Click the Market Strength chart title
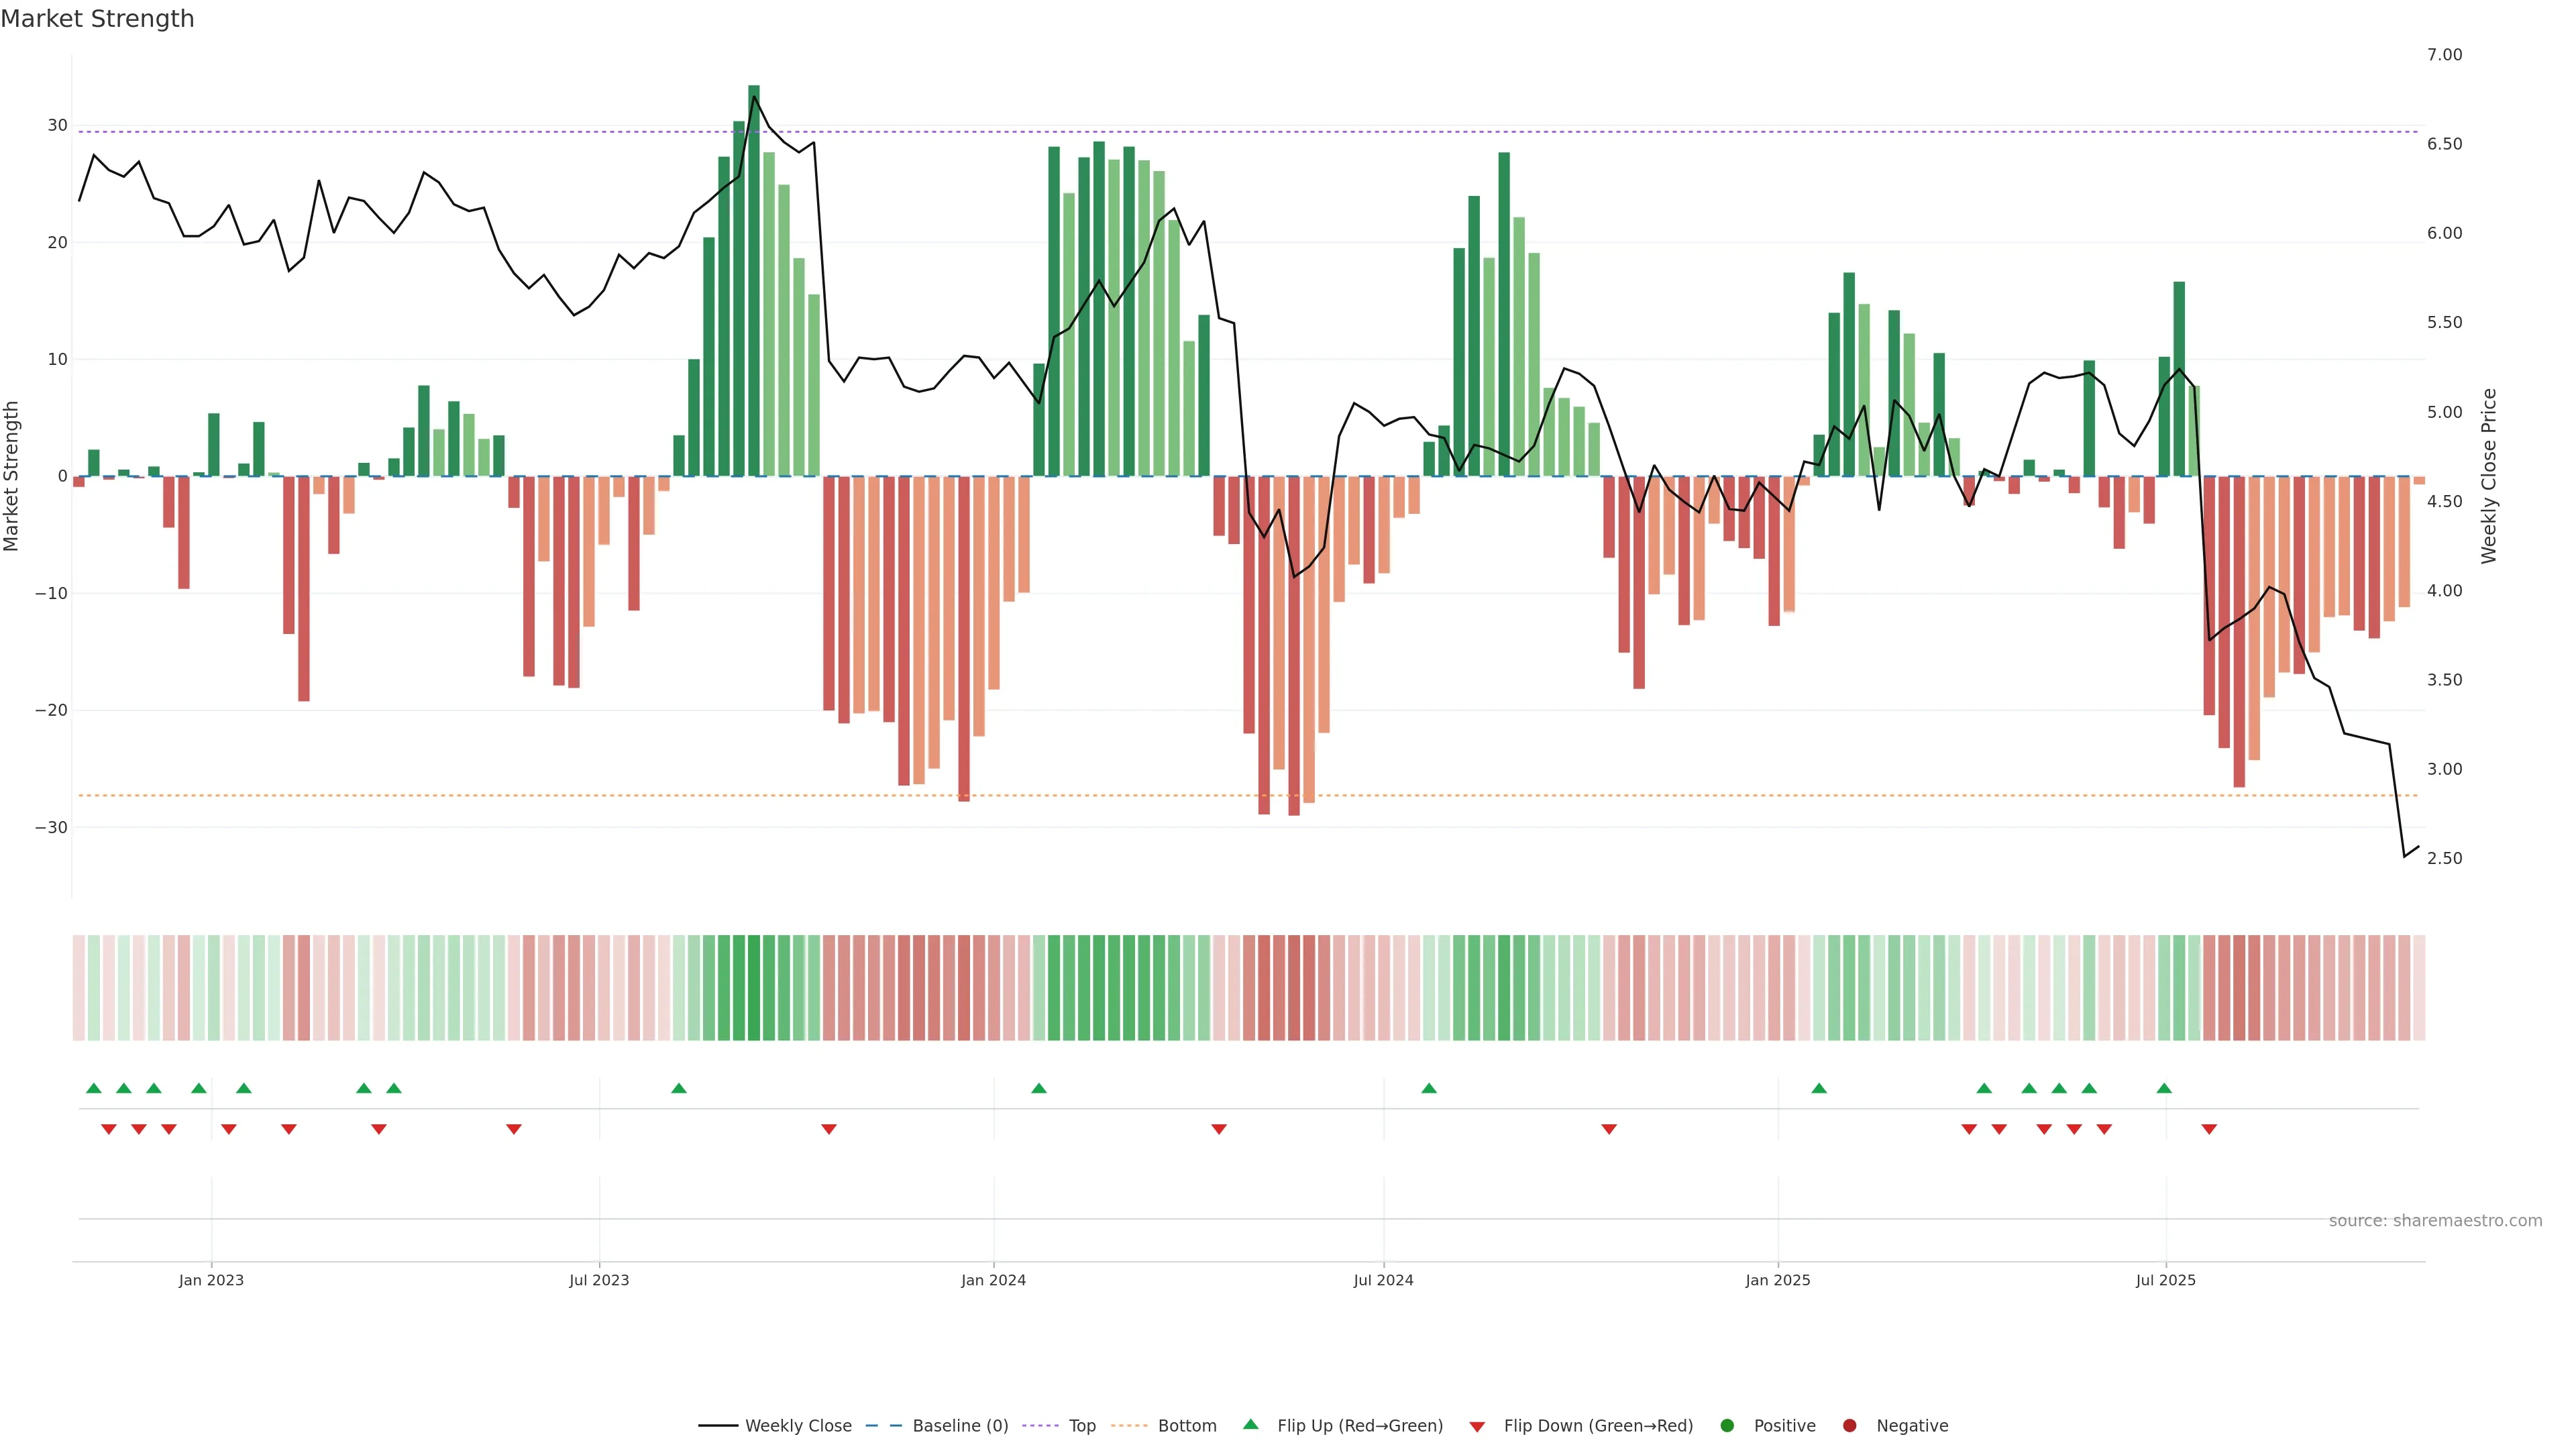This screenshot has width=2576, height=1449. click(97, 18)
